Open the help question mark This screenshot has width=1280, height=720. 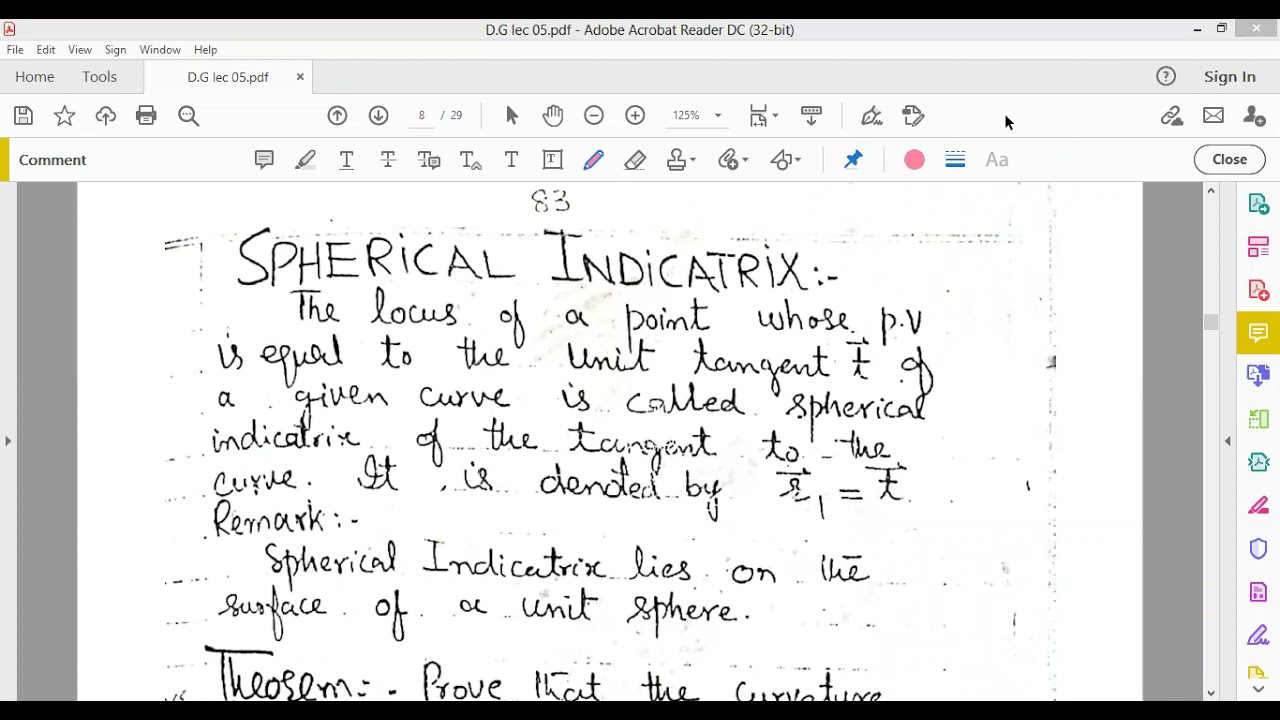[x=1166, y=77]
